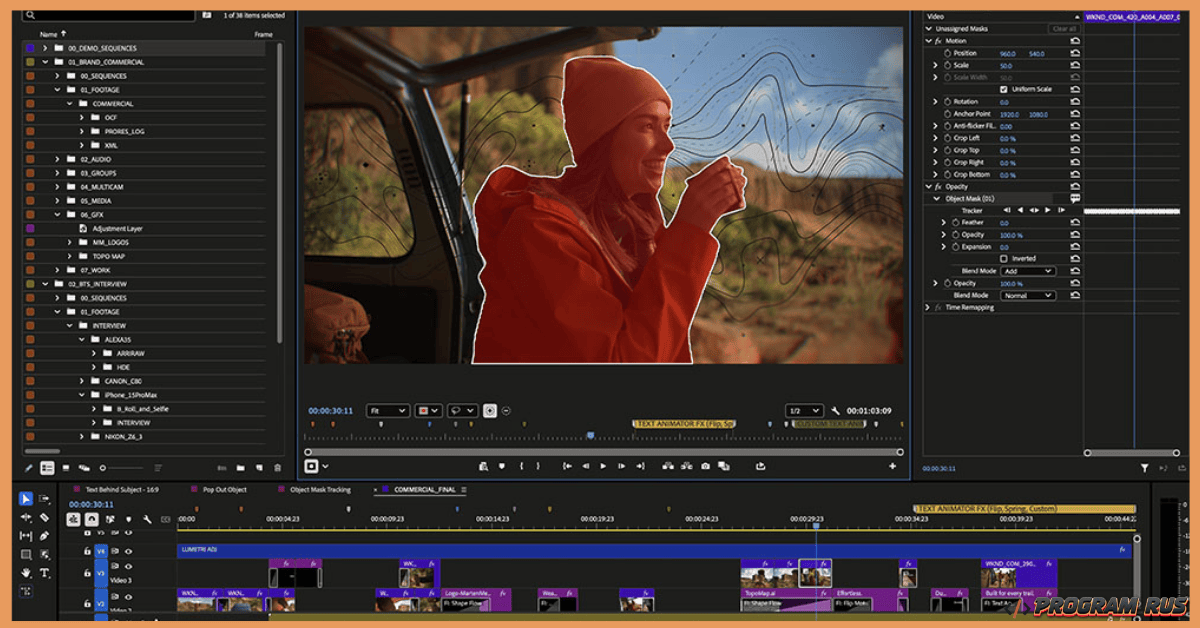The height and width of the screenshot is (628, 1200).
Task: Click the Clear All button for Unassigned Masks
Action: click(1063, 29)
